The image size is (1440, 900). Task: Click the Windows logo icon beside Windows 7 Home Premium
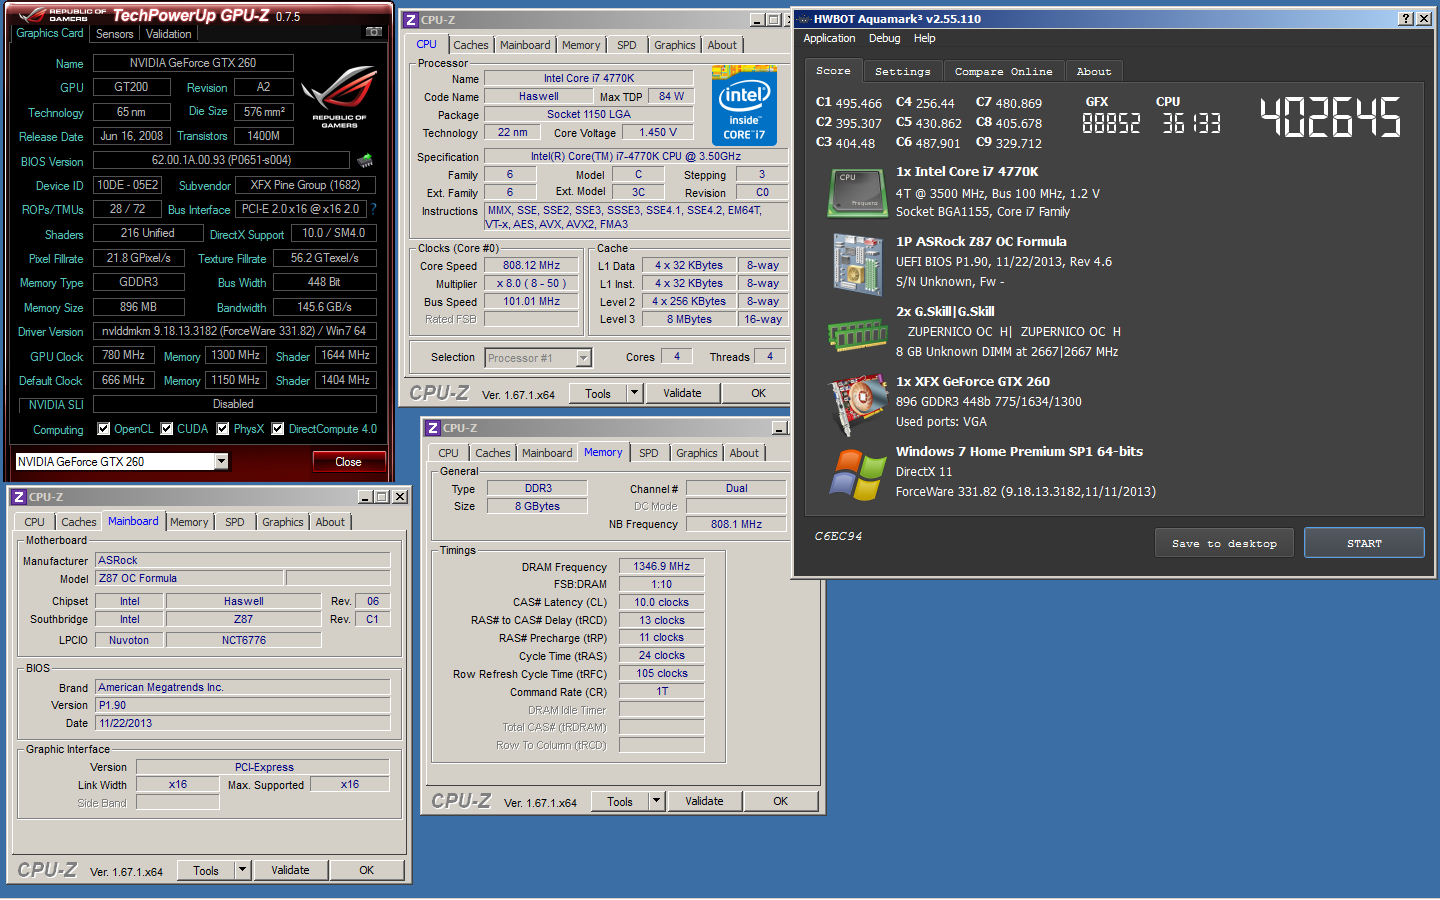[x=857, y=474]
